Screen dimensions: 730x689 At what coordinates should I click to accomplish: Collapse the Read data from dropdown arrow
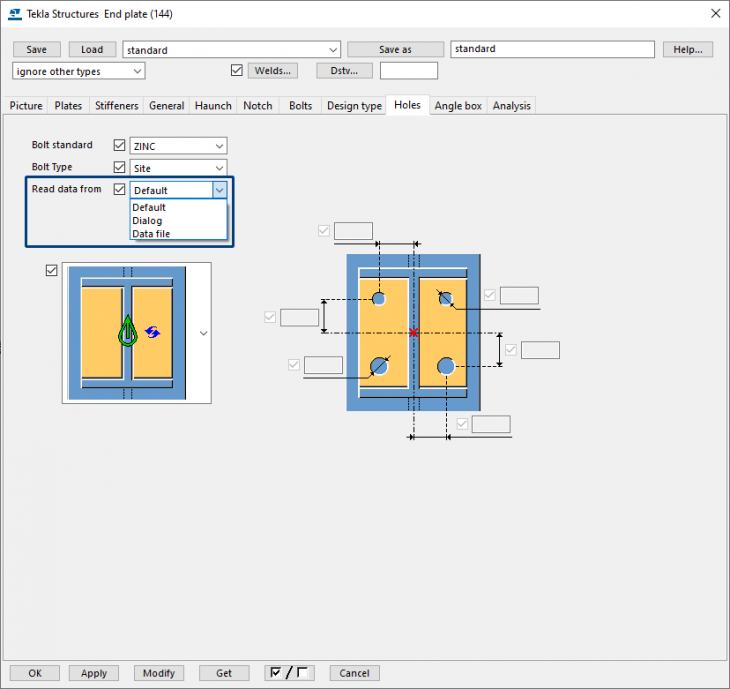219,190
